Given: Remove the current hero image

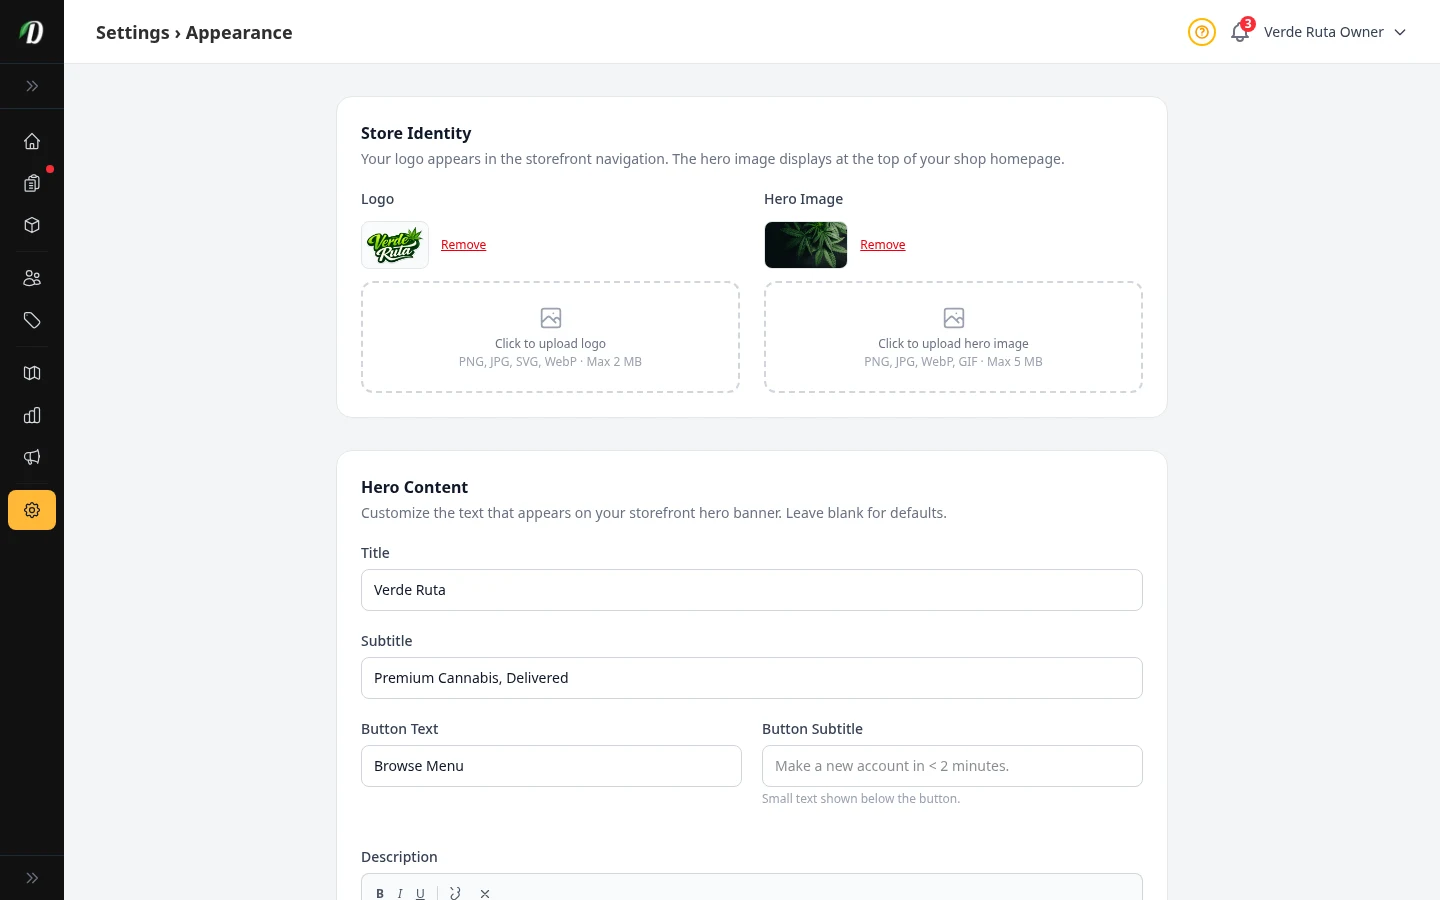Looking at the screenshot, I should coord(882,245).
